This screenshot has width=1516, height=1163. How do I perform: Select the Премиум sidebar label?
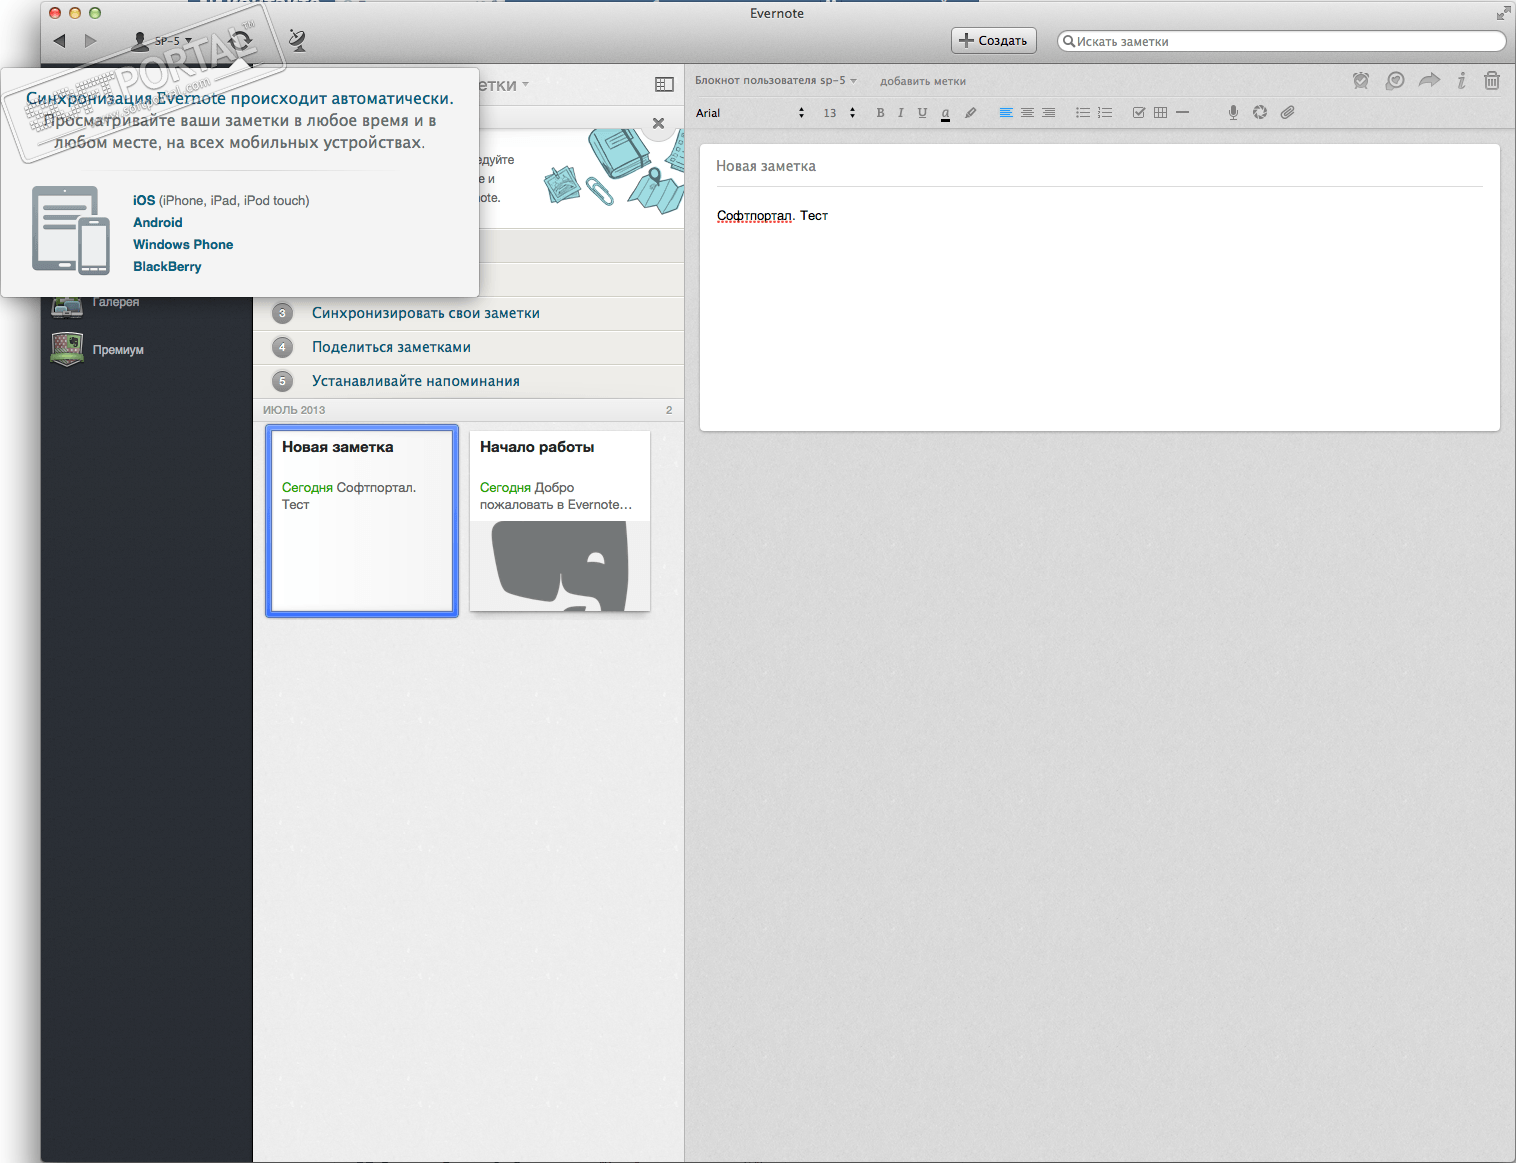[118, 350]
